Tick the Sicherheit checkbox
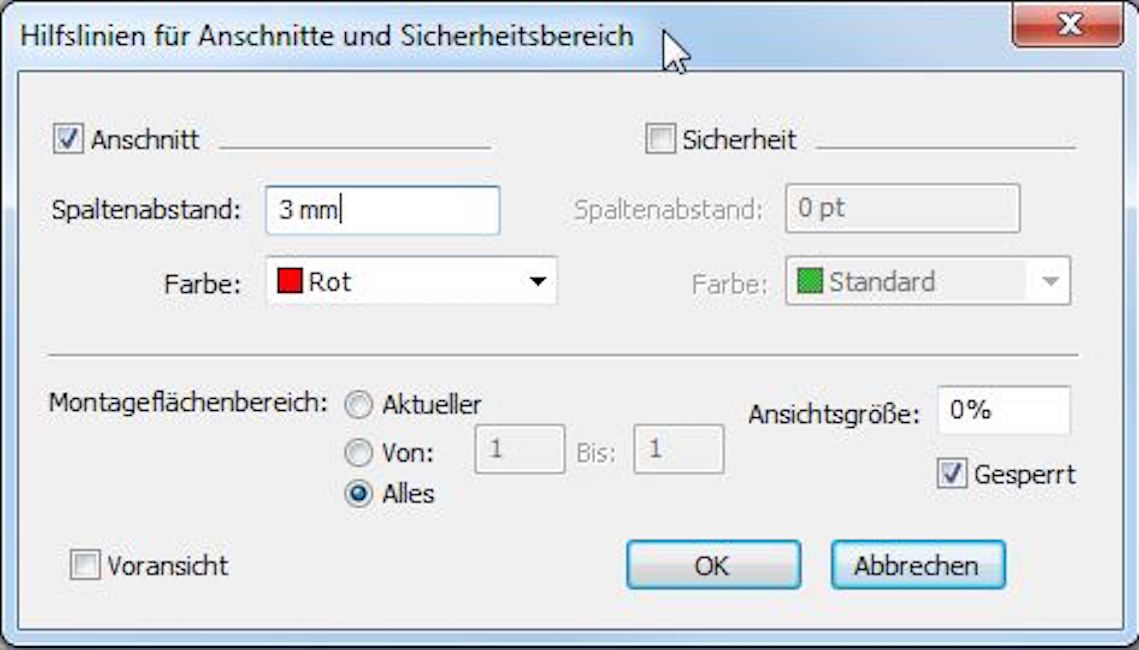The height and width of the screenshot is (650, 1139). tap(661, 139)
